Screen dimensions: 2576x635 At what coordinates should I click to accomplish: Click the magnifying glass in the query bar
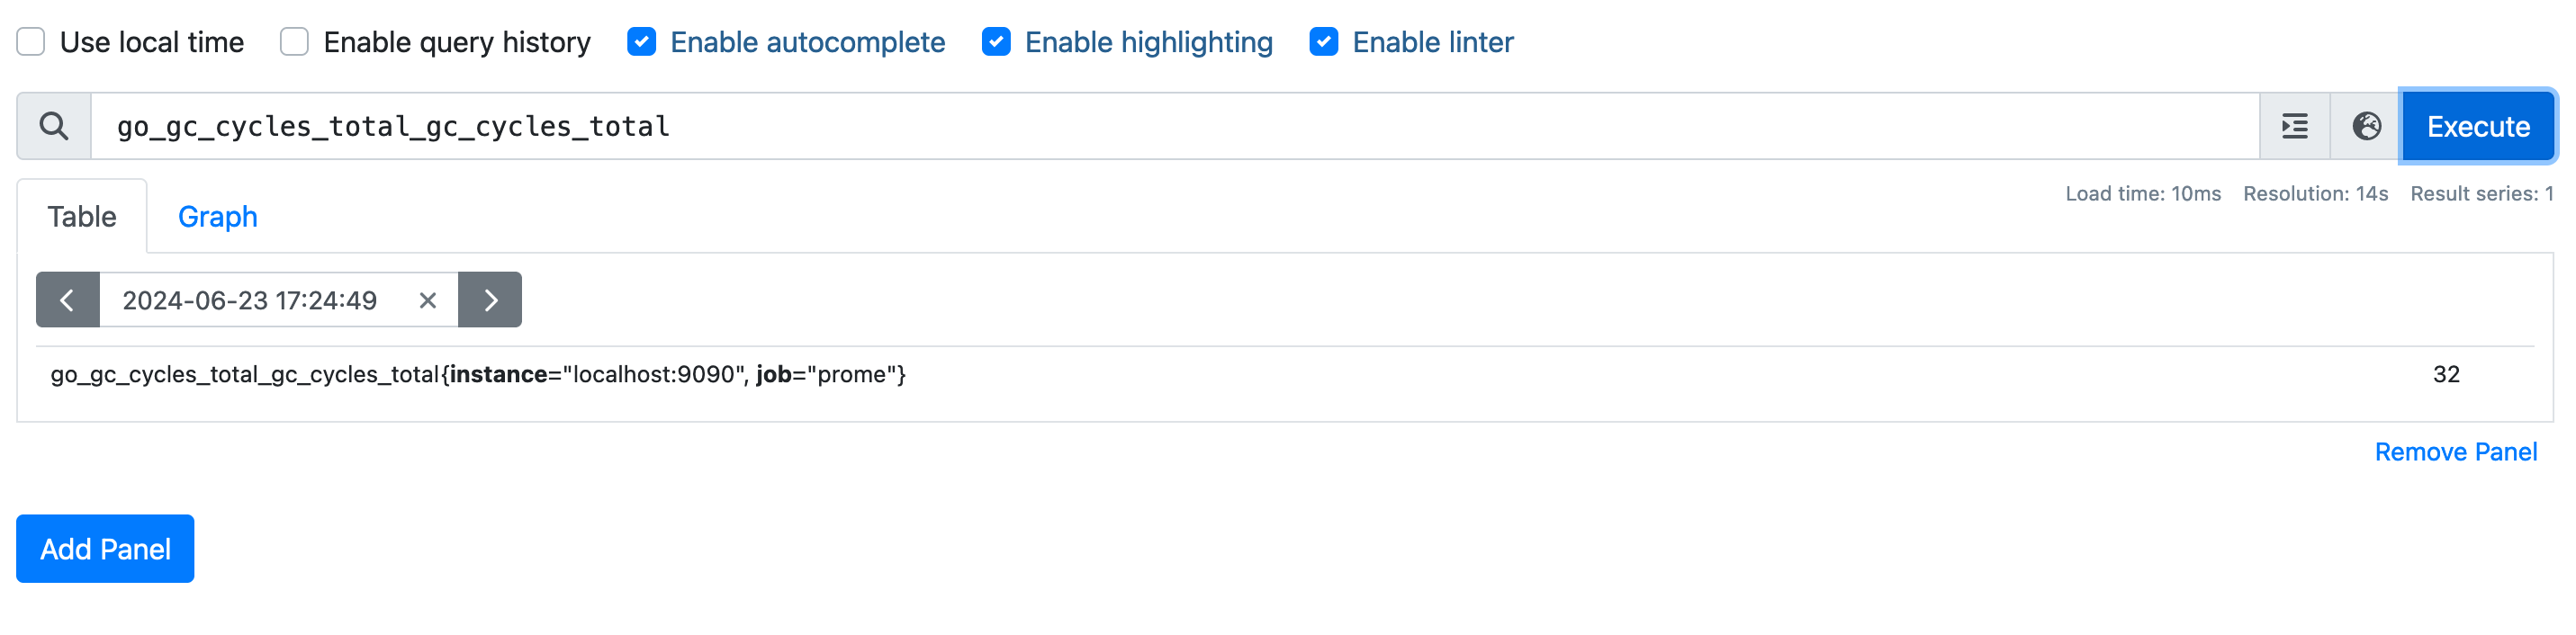[x=54, y=126]
